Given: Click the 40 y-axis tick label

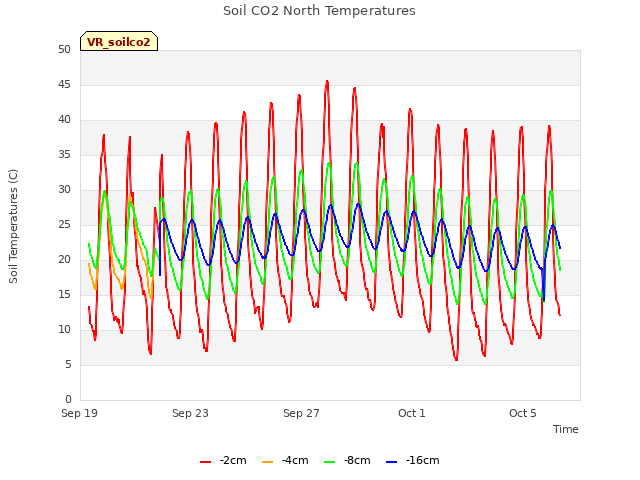Looking at the screenshot, I should coord(64,120).
